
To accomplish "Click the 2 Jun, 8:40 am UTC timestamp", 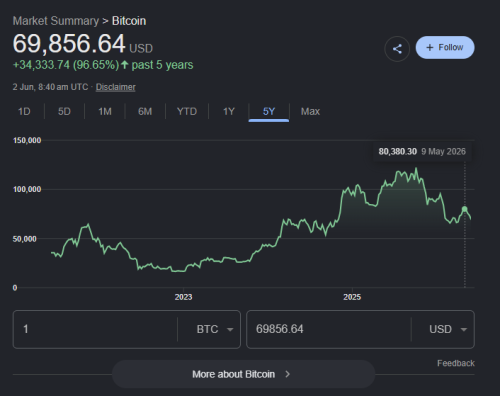I will pos(50,87).
